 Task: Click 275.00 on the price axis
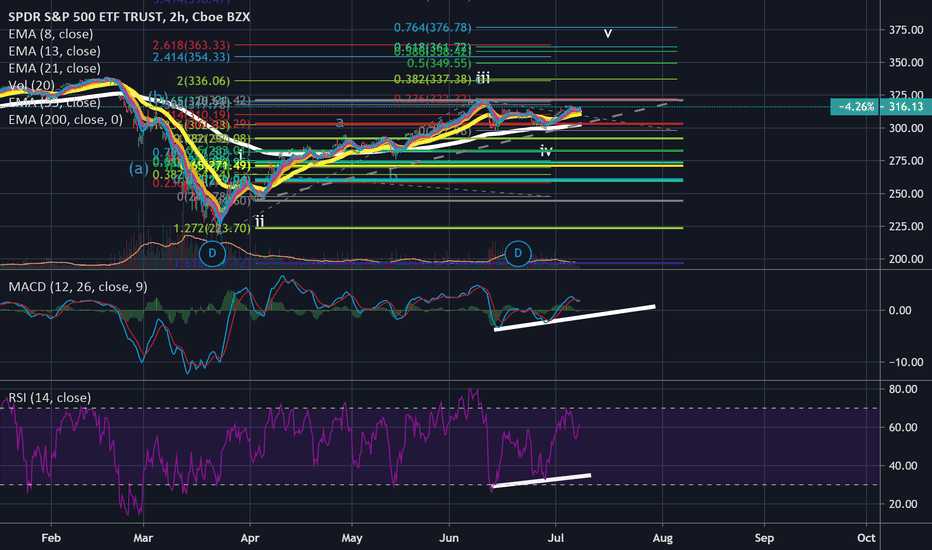click(x=906, y=161)
